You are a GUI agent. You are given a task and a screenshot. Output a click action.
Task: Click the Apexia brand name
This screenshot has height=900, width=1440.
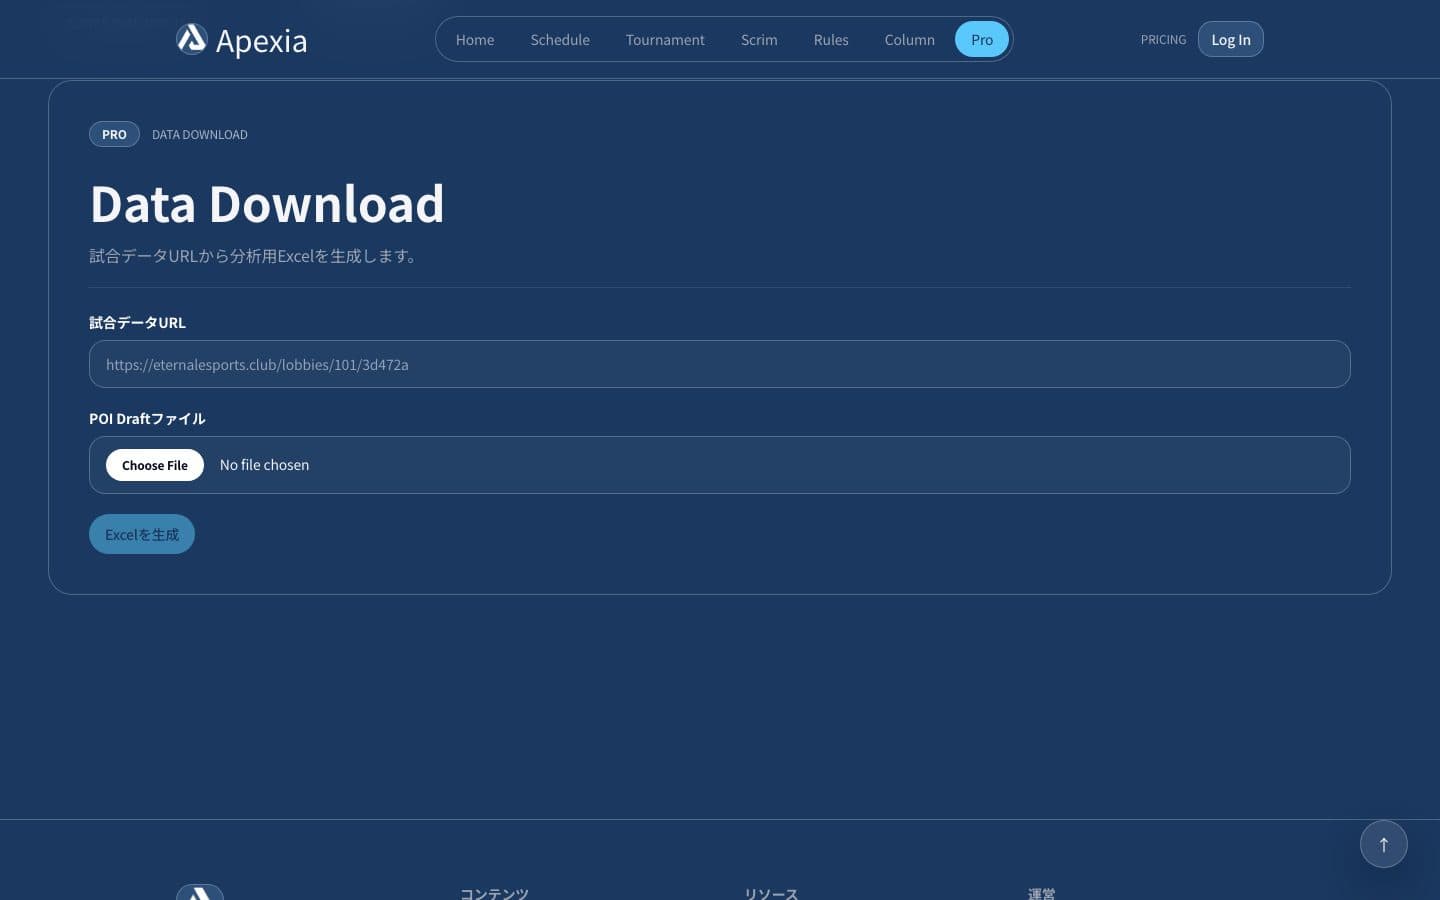tap(261, 41)
